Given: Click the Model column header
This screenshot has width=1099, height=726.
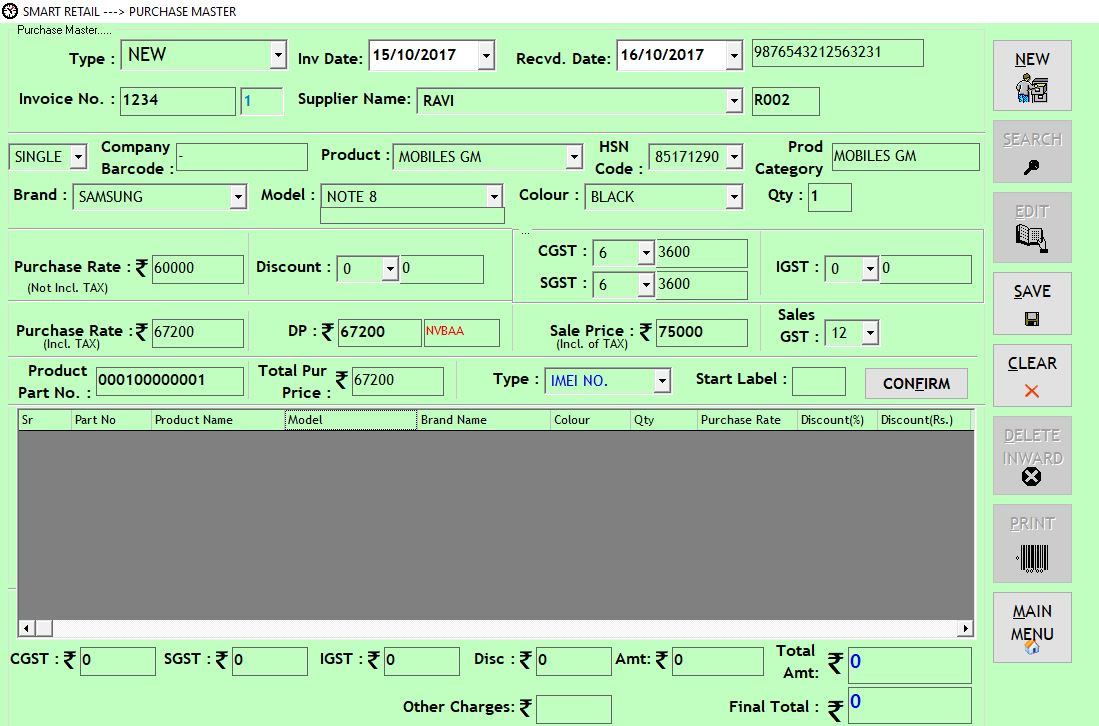Looking at the screenshot, I should [350, 420].
